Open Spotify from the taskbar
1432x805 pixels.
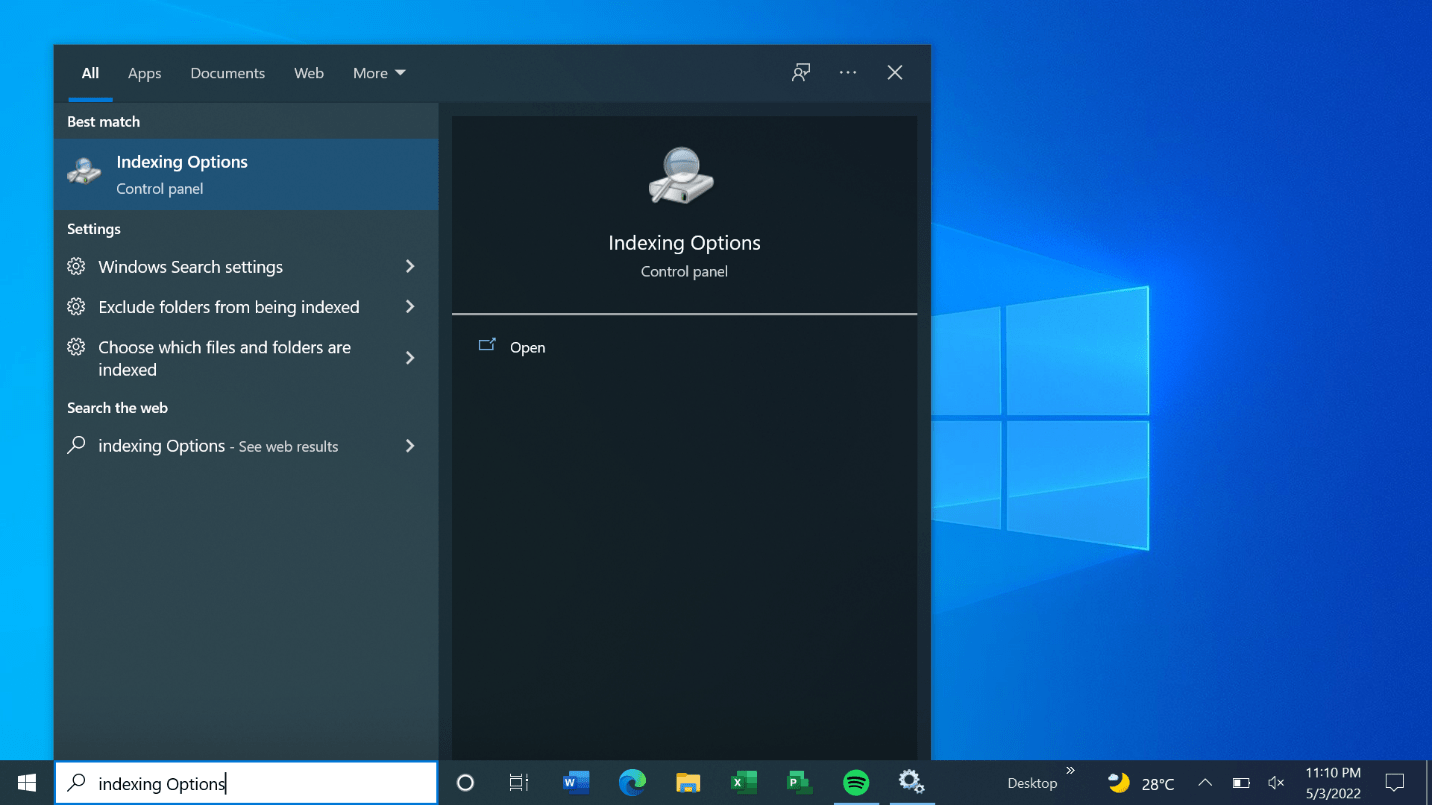856,782
